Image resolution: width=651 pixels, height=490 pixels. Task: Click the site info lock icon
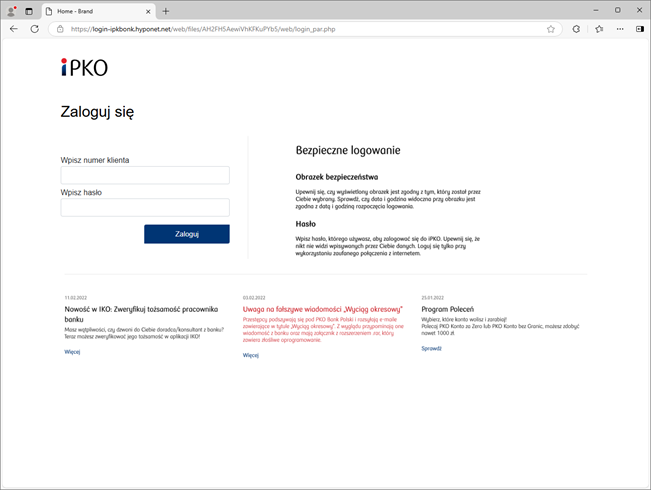tap(60, 29)
